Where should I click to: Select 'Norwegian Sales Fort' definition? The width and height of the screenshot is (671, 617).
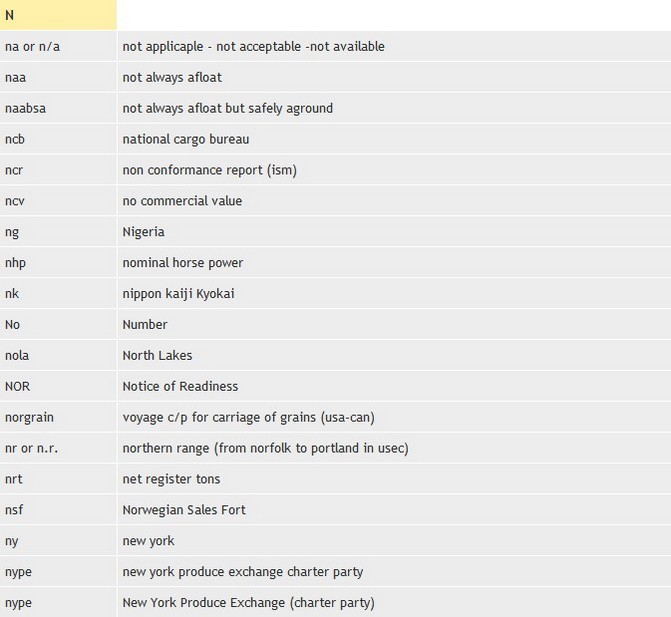coord(184,510)
